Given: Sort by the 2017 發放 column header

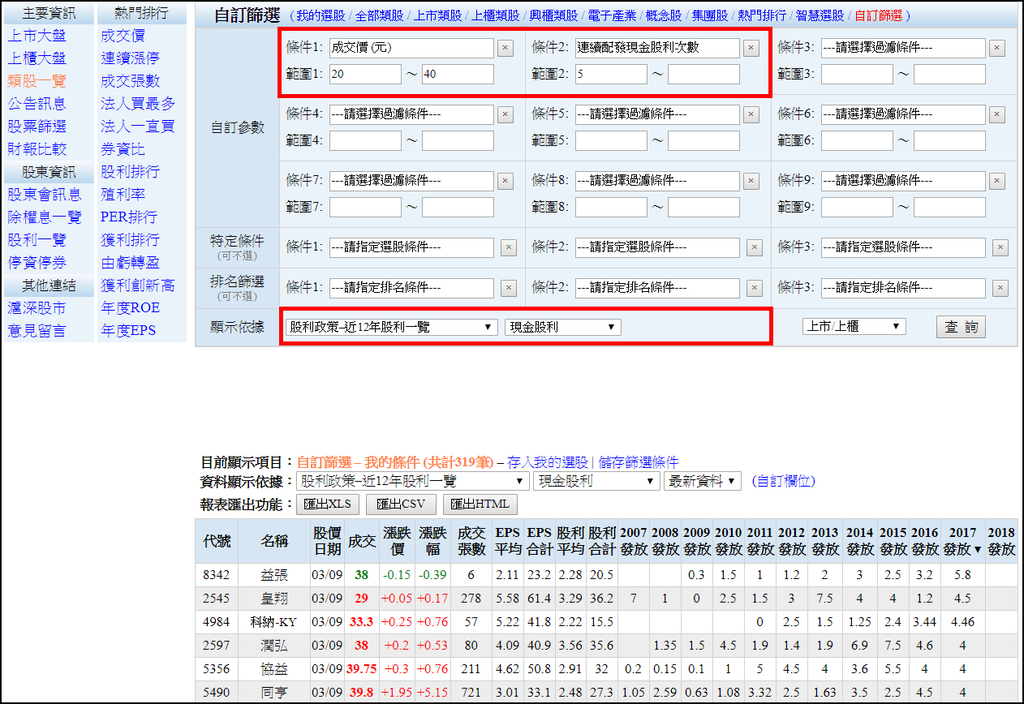Looking at the screenshot, I should [962, 541].
